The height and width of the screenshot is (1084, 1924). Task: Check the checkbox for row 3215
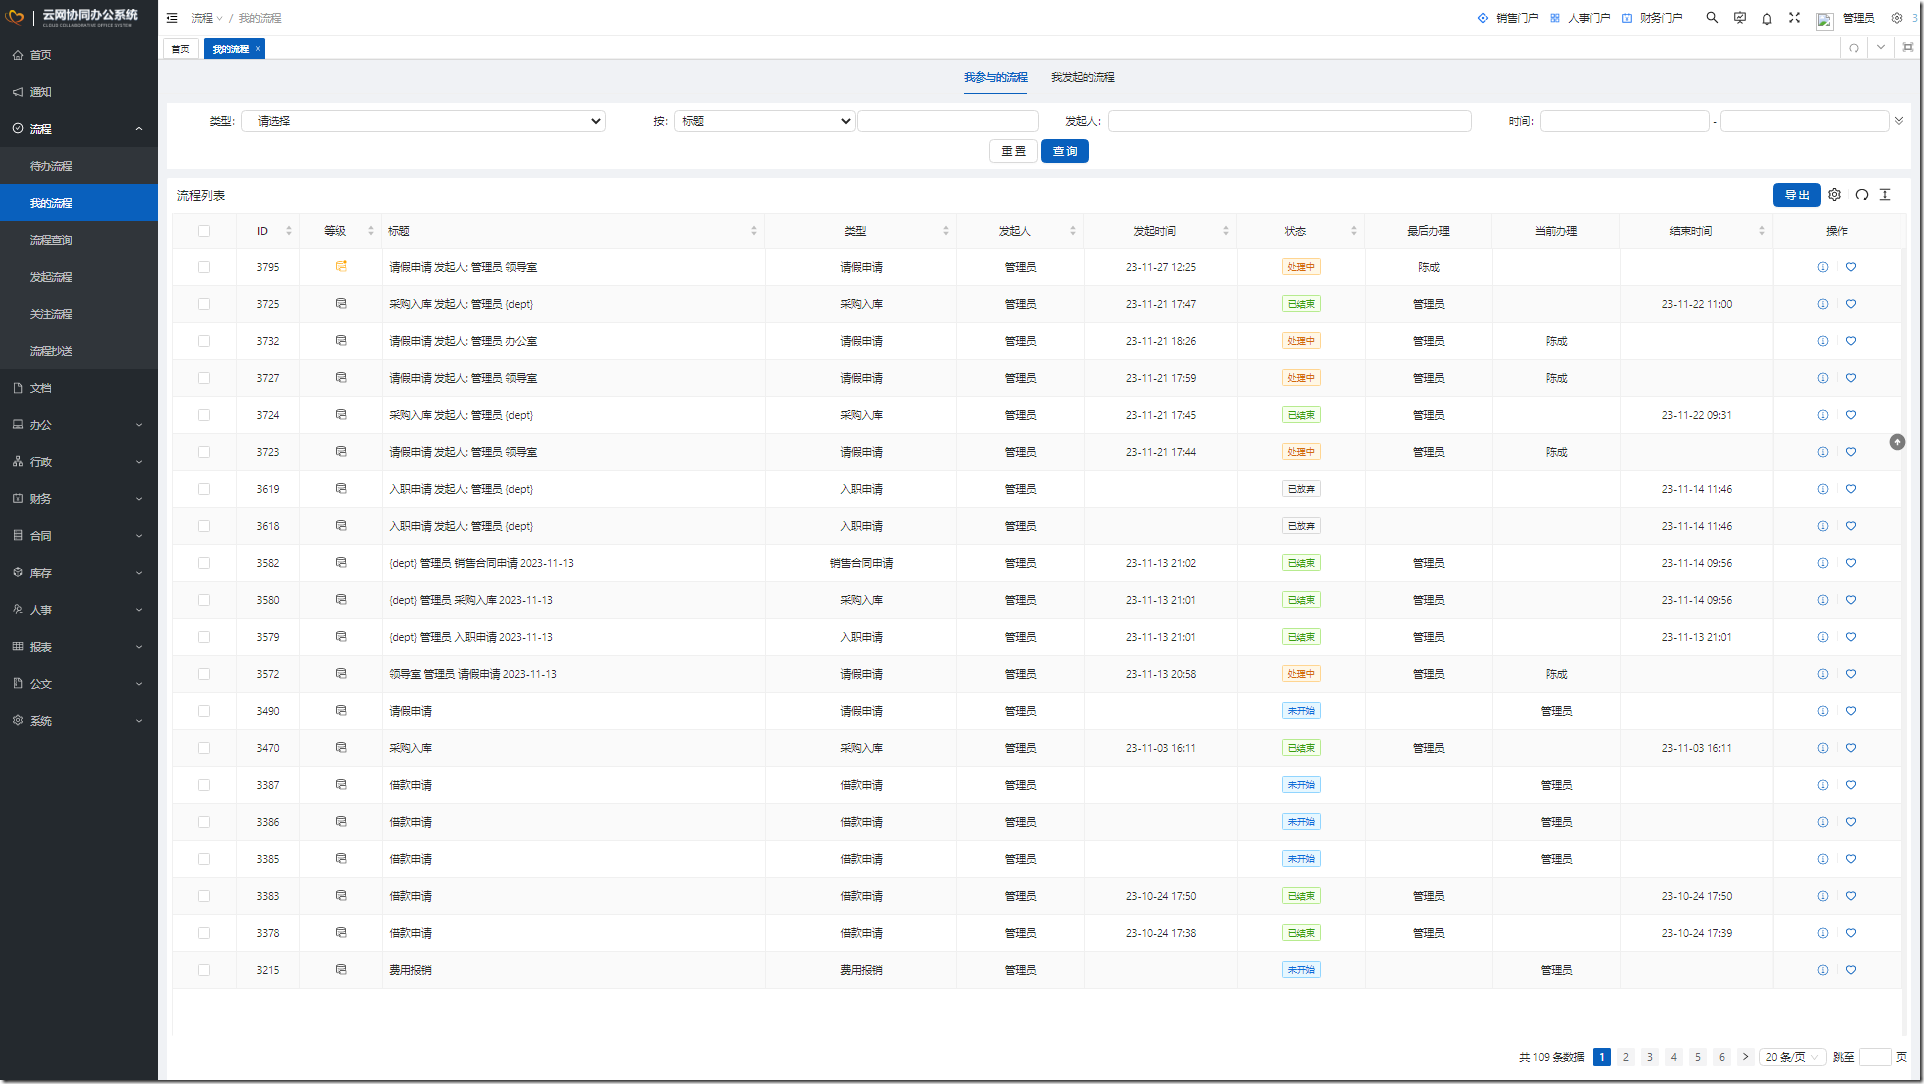204,970
